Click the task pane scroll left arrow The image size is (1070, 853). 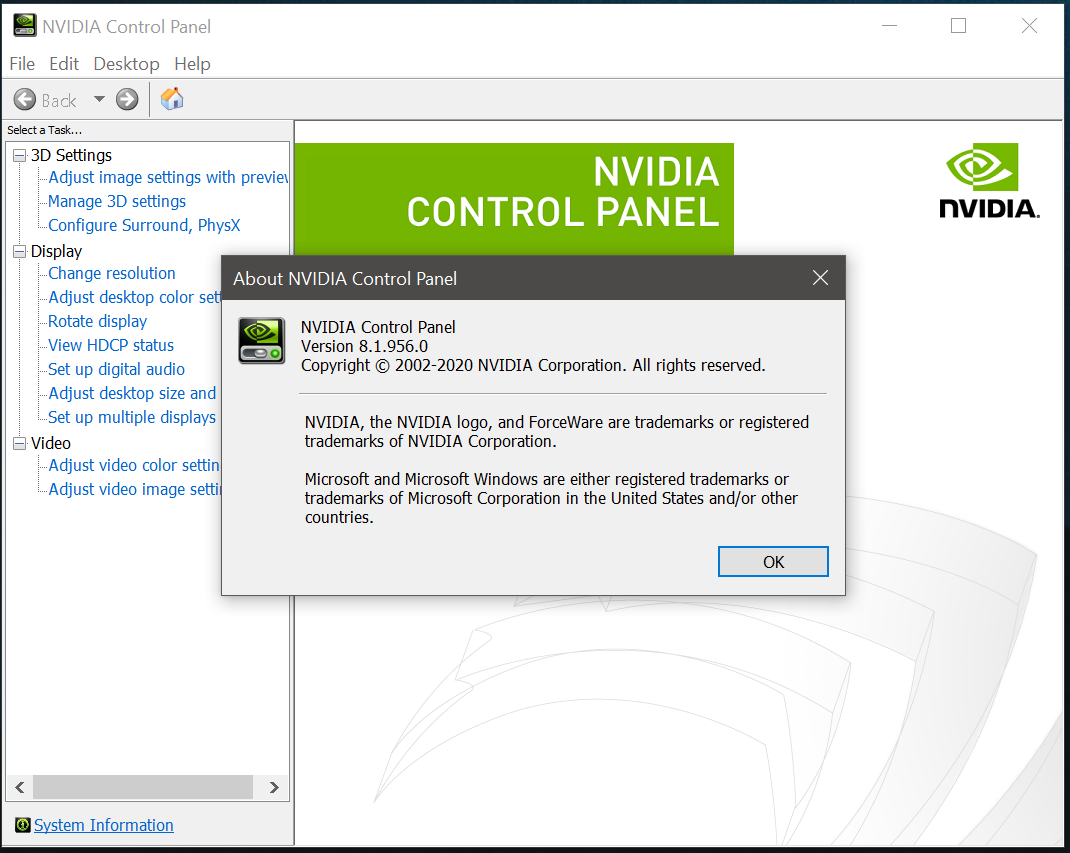tap(20, 787)
